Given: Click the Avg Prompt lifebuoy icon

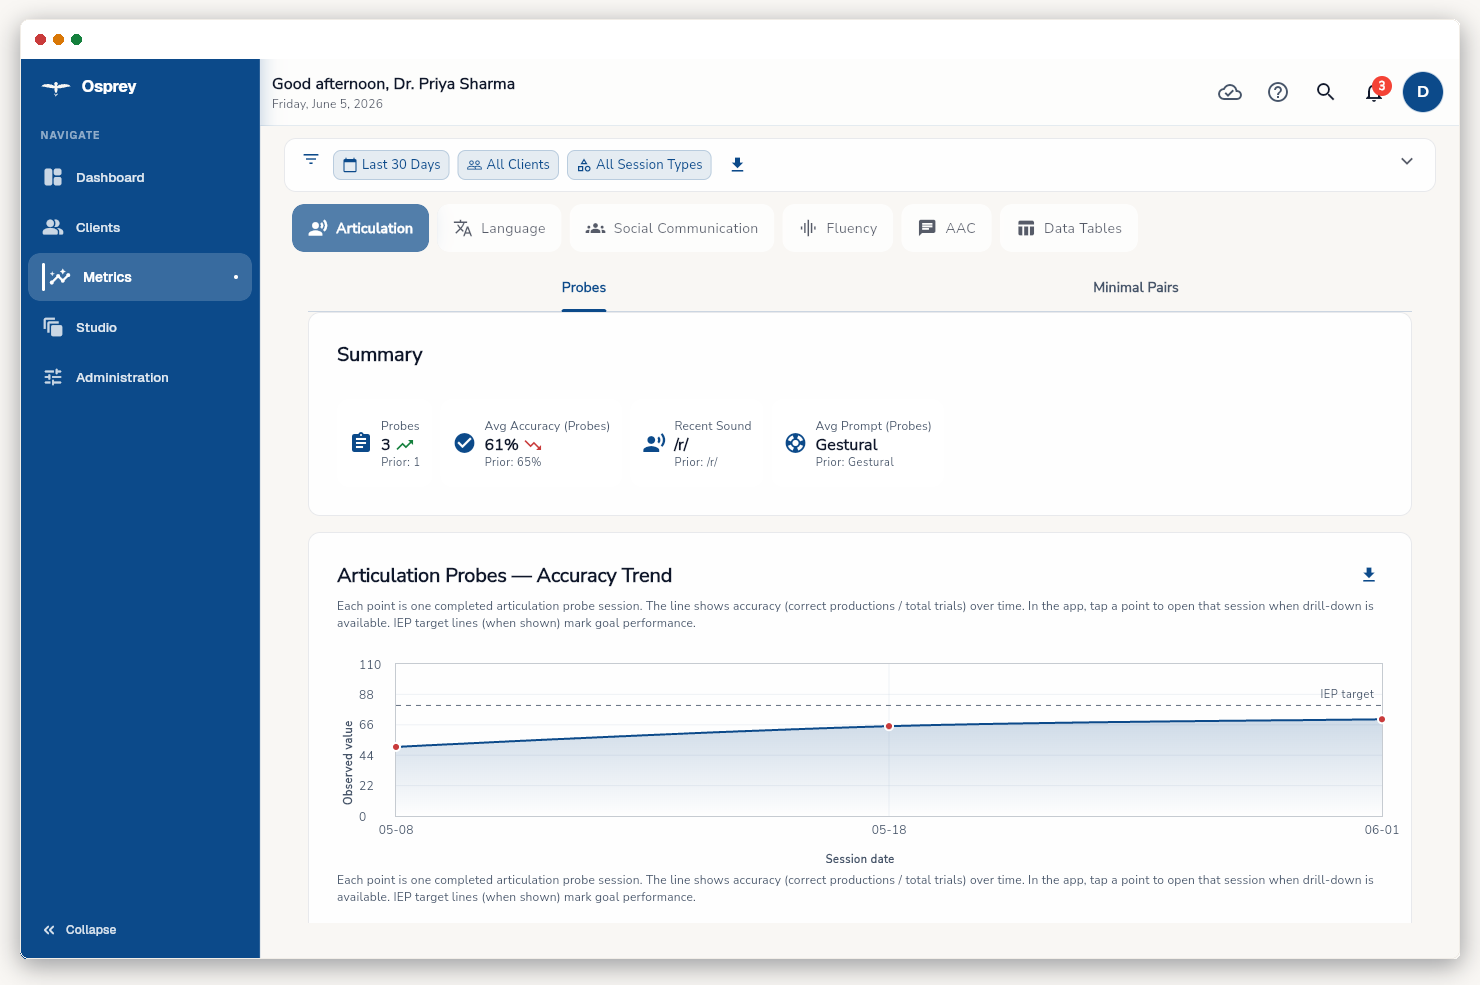Looking at the screenshot, I should [x=795, y=443].
